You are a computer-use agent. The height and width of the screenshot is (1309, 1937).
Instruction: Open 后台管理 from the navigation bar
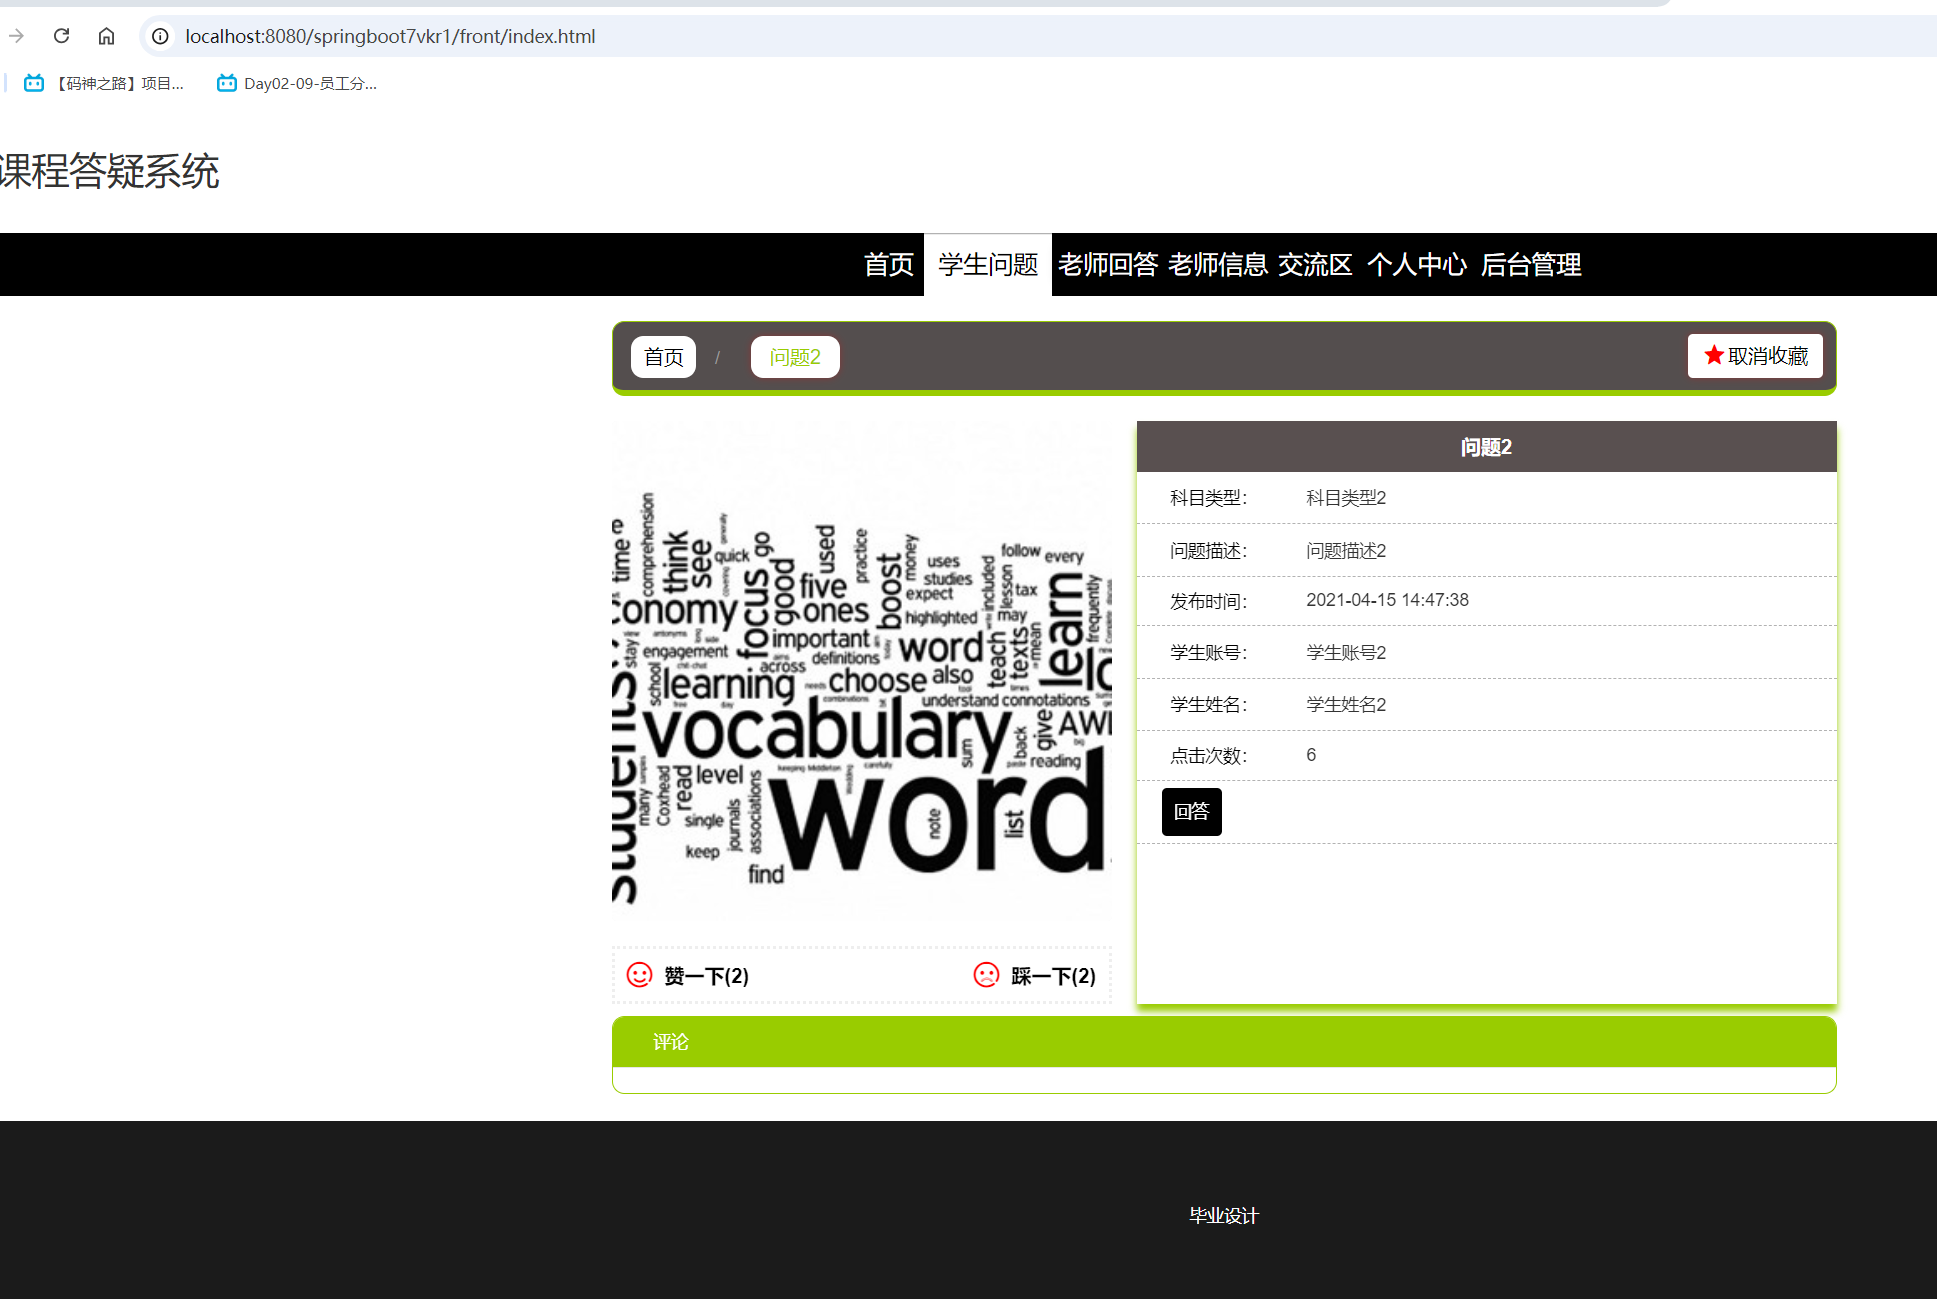point(1530,264)
